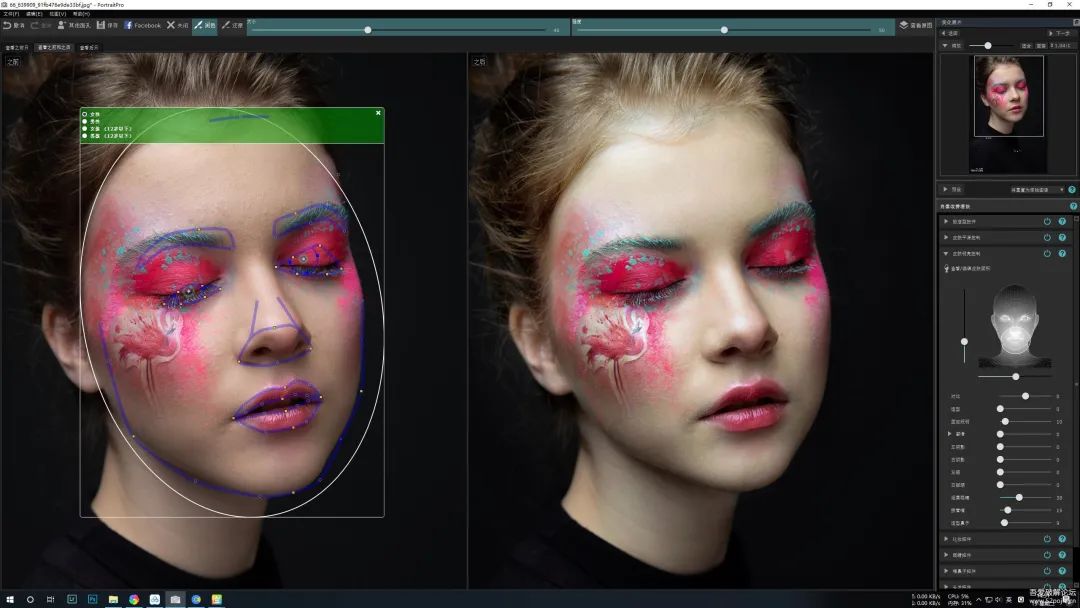Click the Save floppy disk icon

101,25
